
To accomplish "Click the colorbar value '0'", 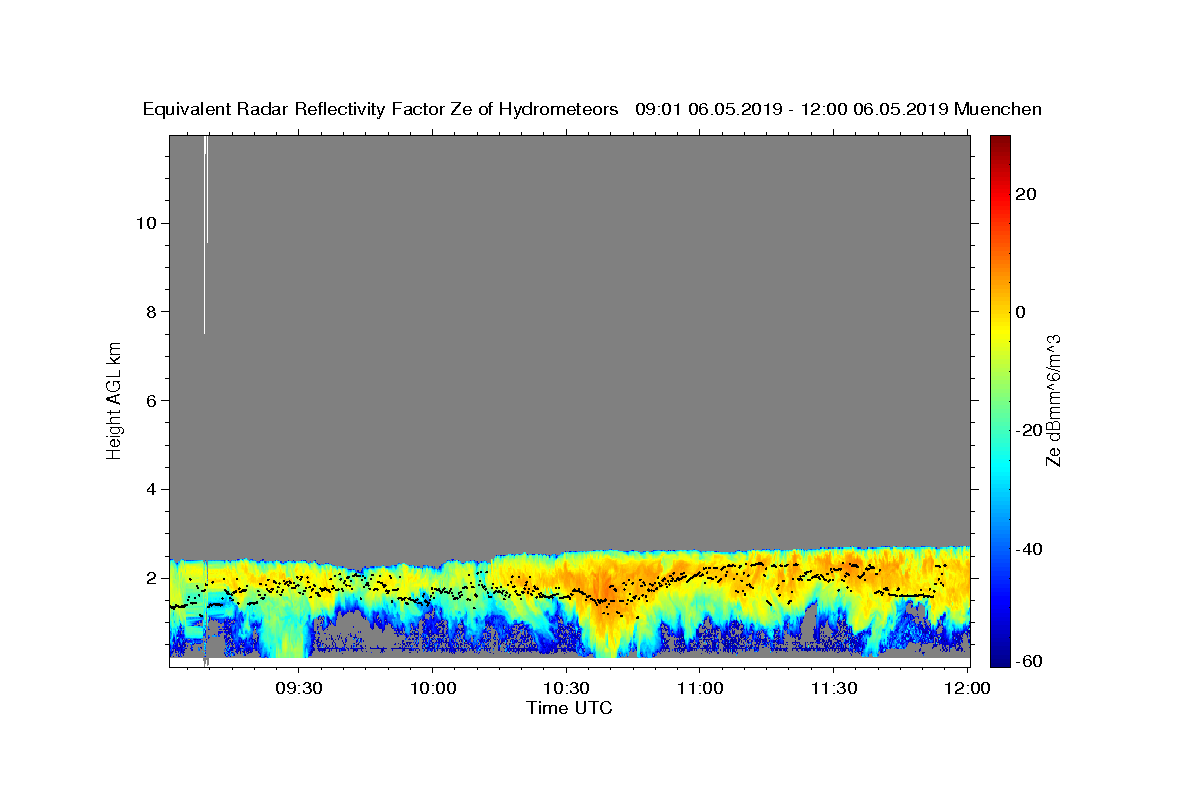I will (x=1020, y=312).
